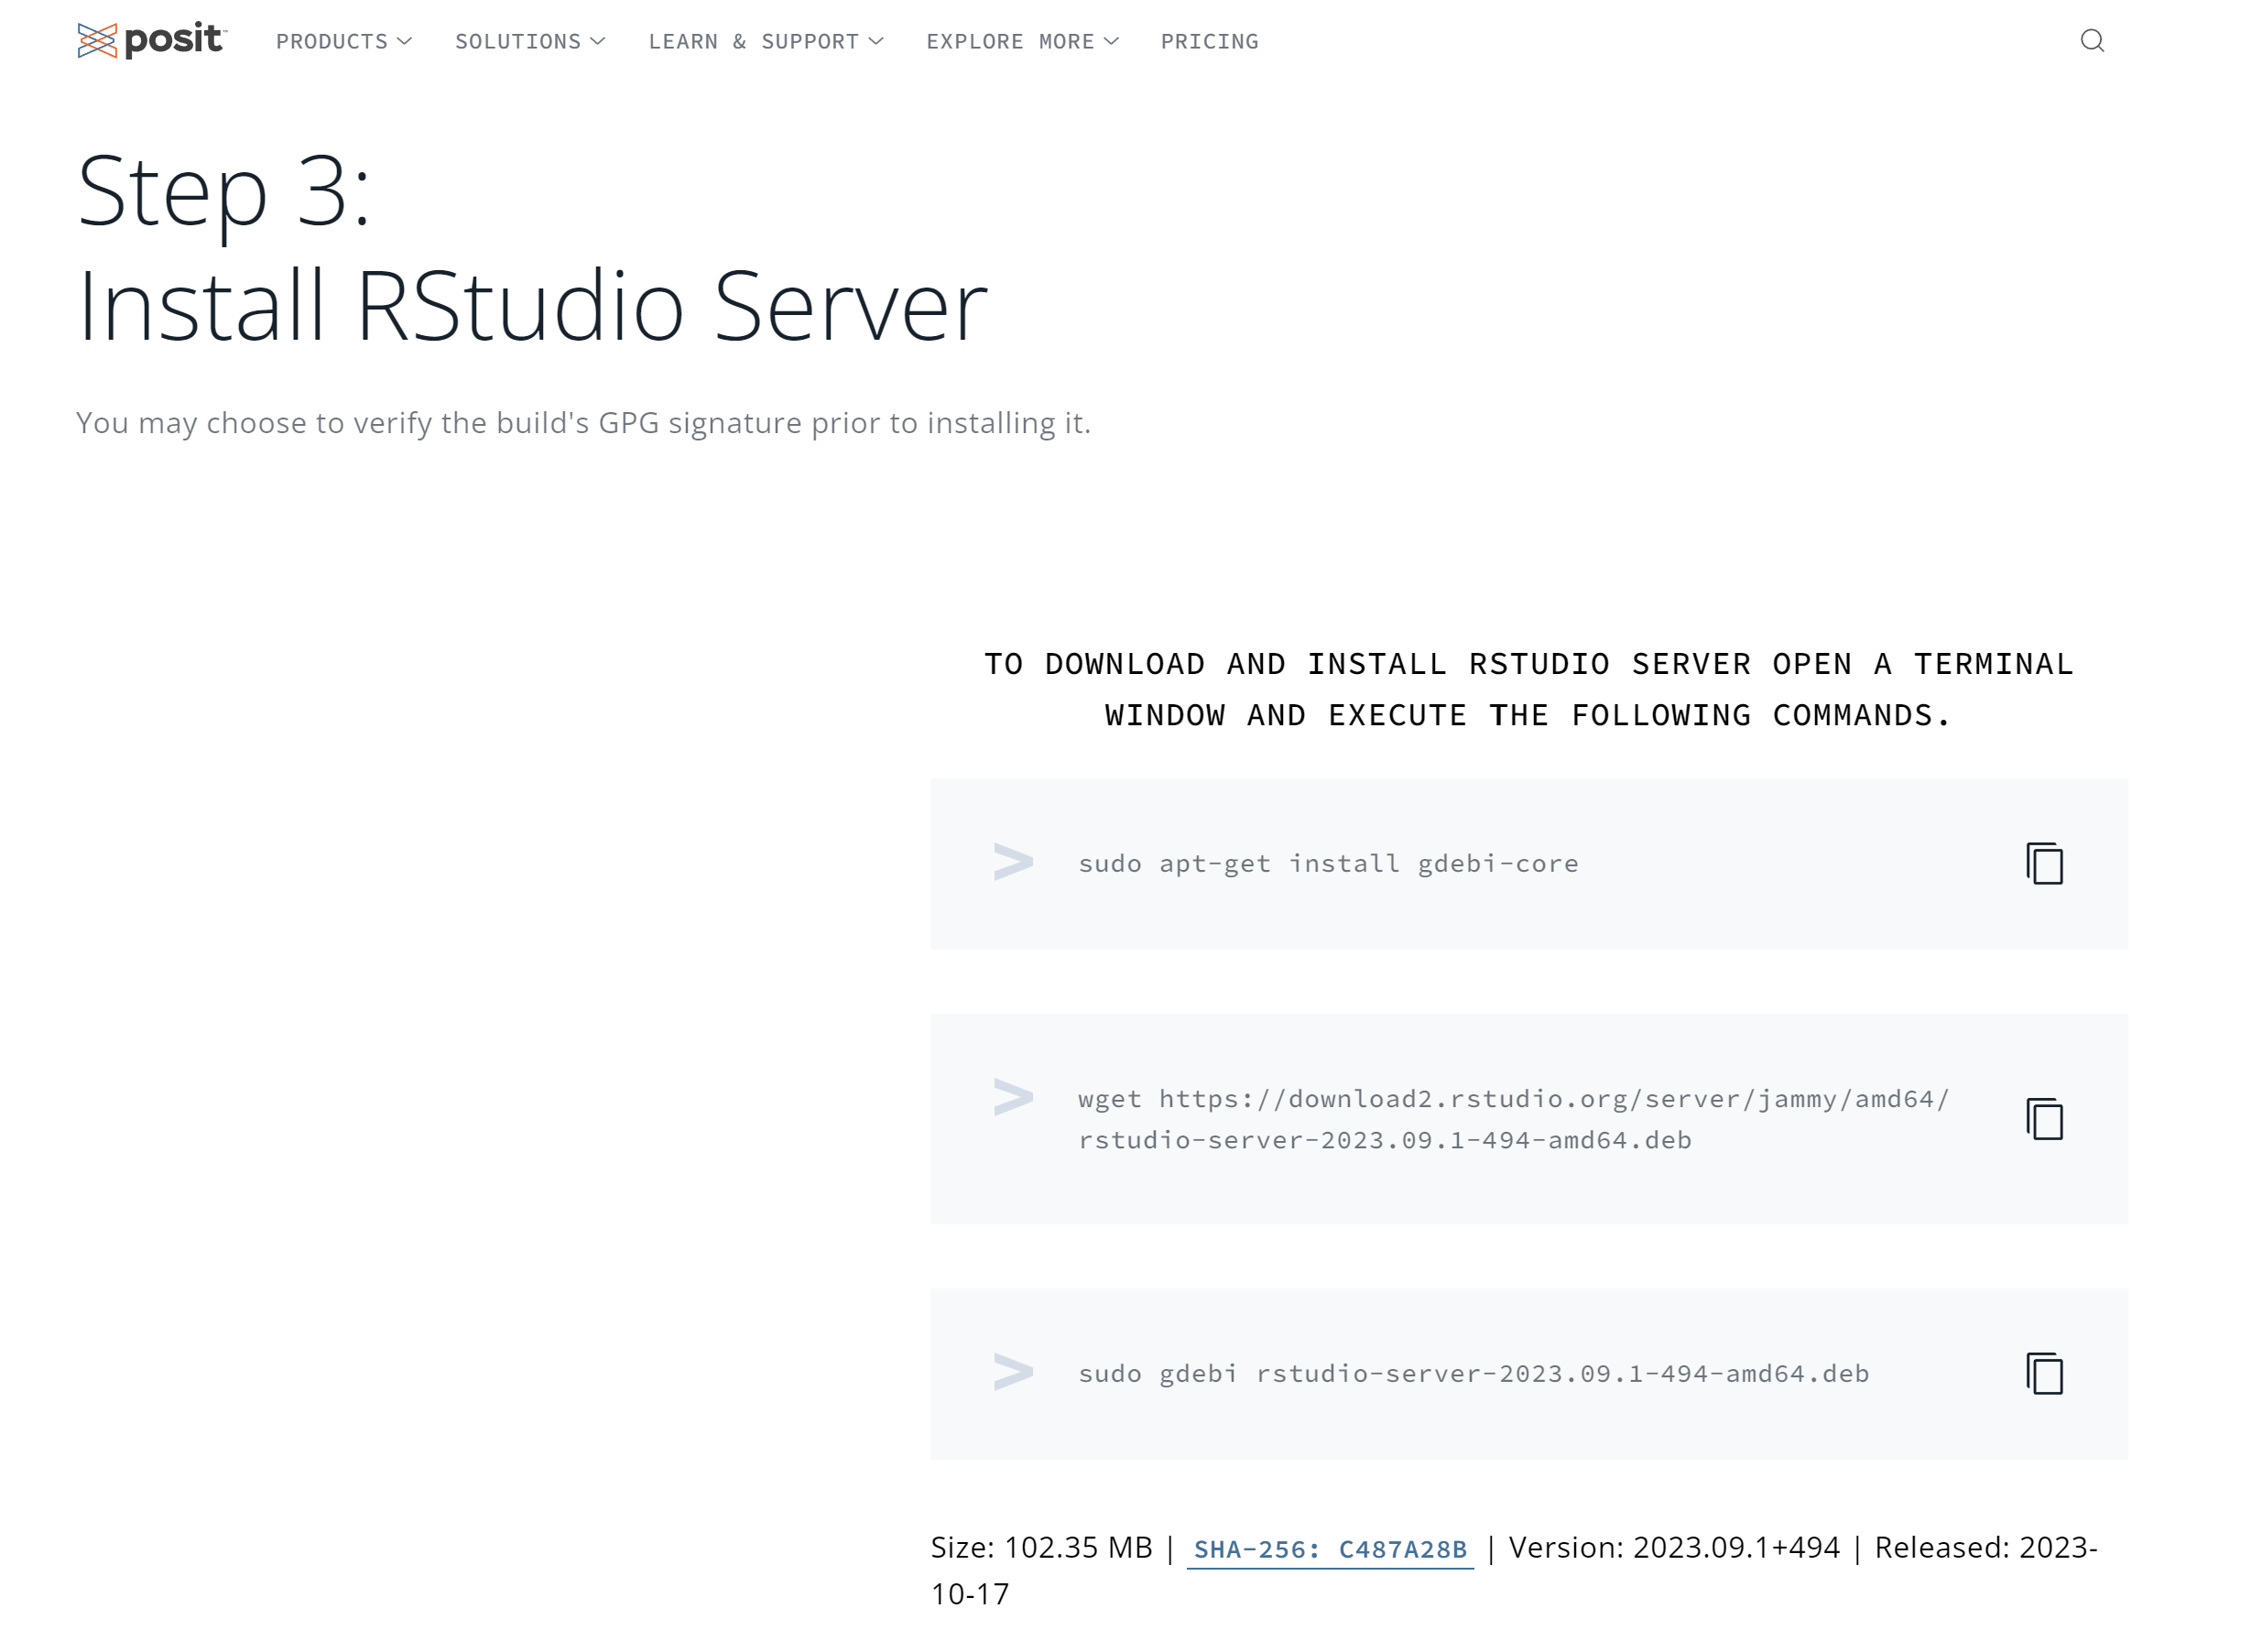Click the 'Version: 2023.09.1+494' text
Image resolution: width=2251 pixels, height=1652 pixels.
tap(1674, 1548)
